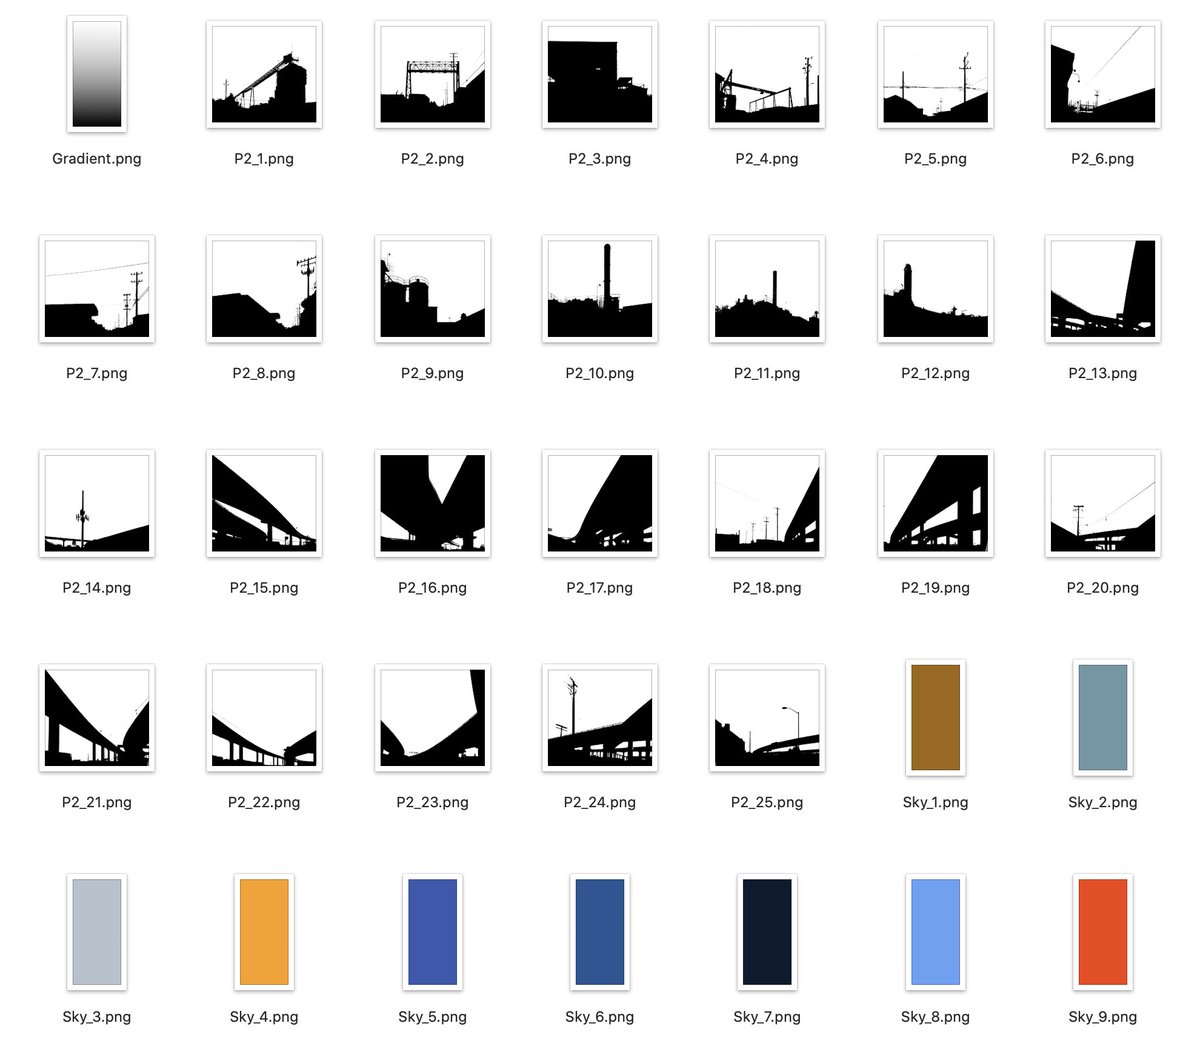Screen dimensions: 1200x1046
Task: Click the 'P2_10.png' file name label
Action: pos(600,374)
